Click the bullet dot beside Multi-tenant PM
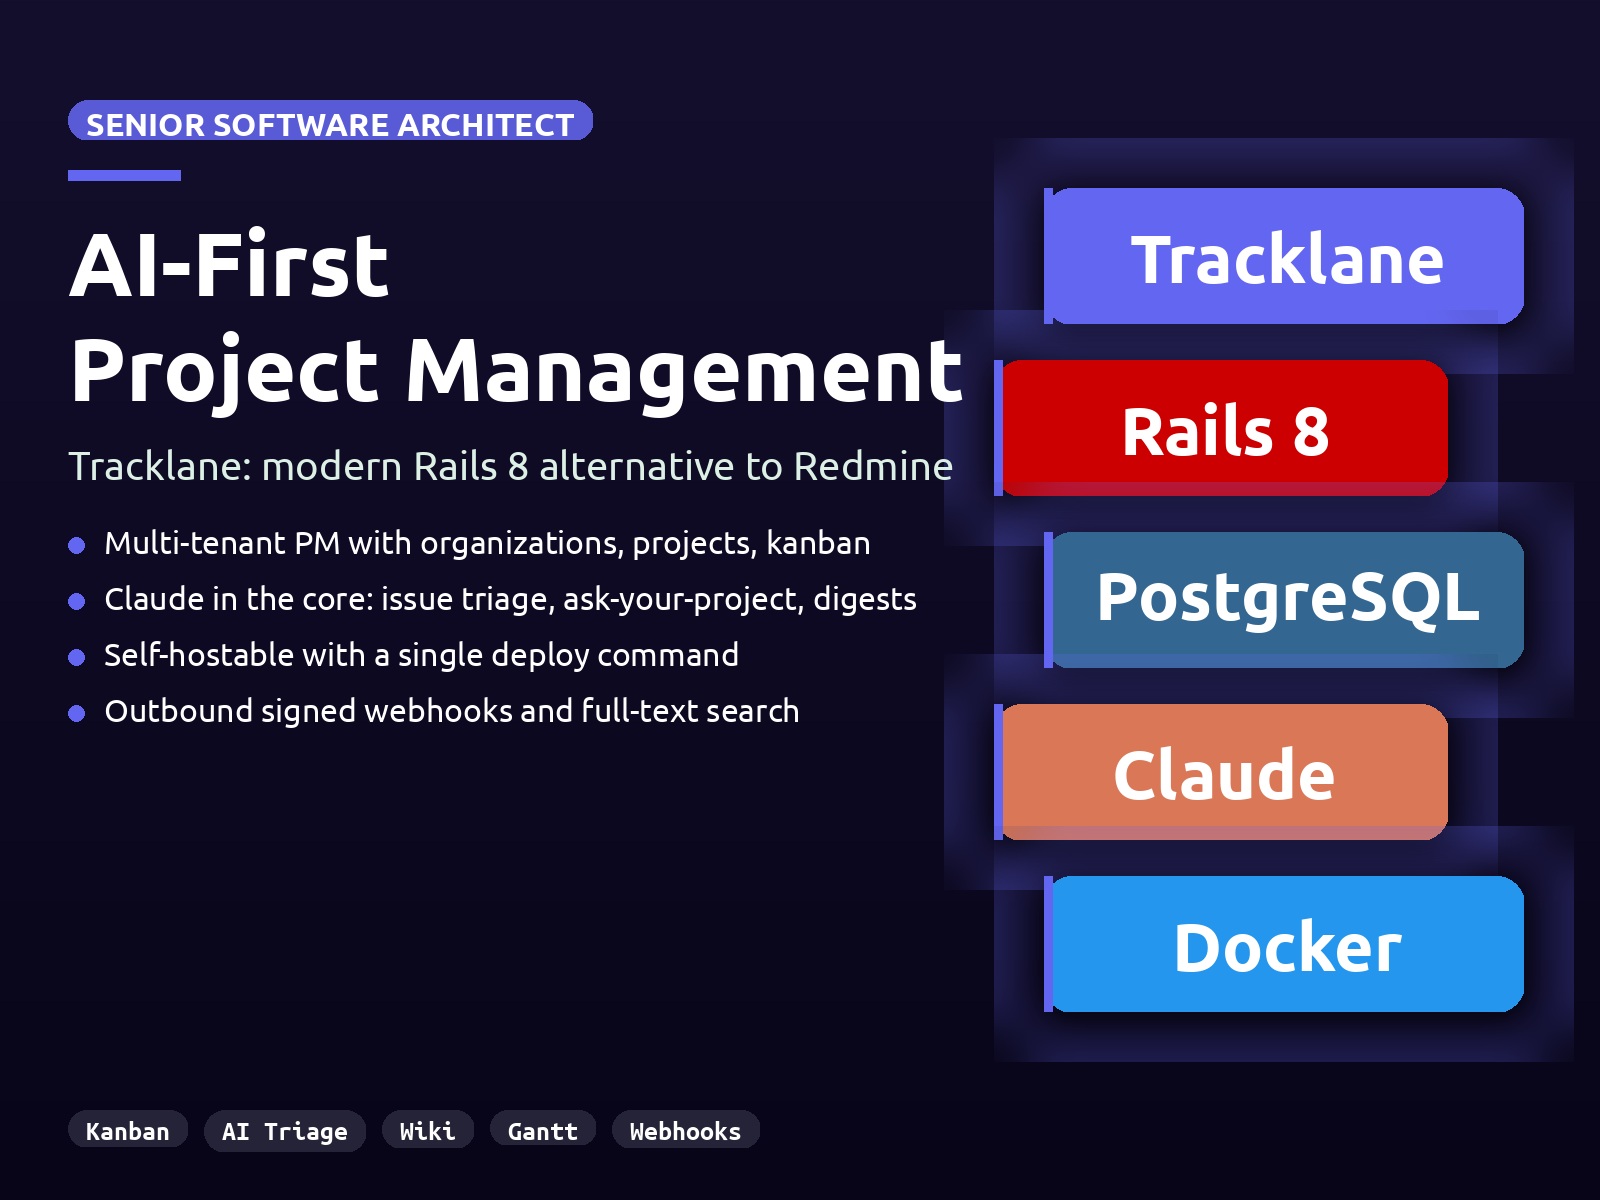This screenshot has width=1600, height=1200. click(x=77, y=545)
